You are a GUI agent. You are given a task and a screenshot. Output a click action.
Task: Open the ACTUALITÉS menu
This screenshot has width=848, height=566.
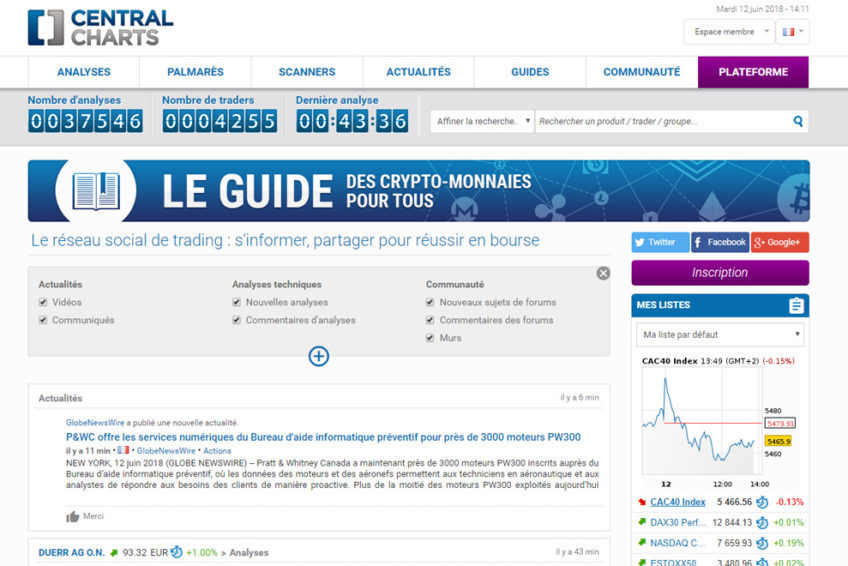click(x=418, y=72)
